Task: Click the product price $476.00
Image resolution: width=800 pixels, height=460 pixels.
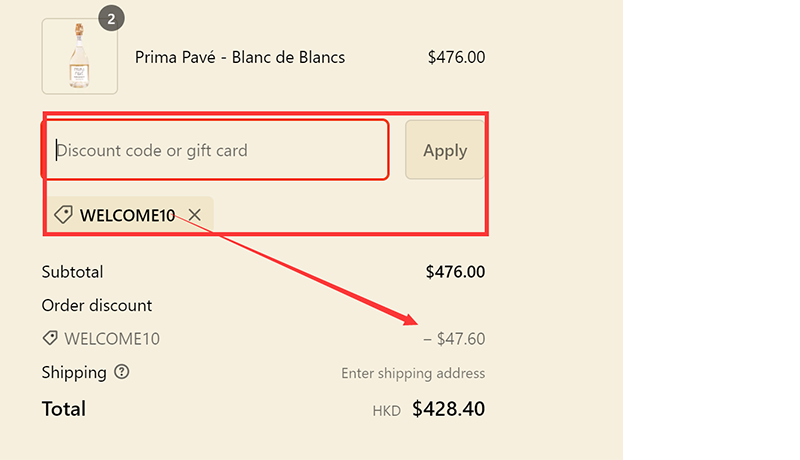Action: pos(456,57)
